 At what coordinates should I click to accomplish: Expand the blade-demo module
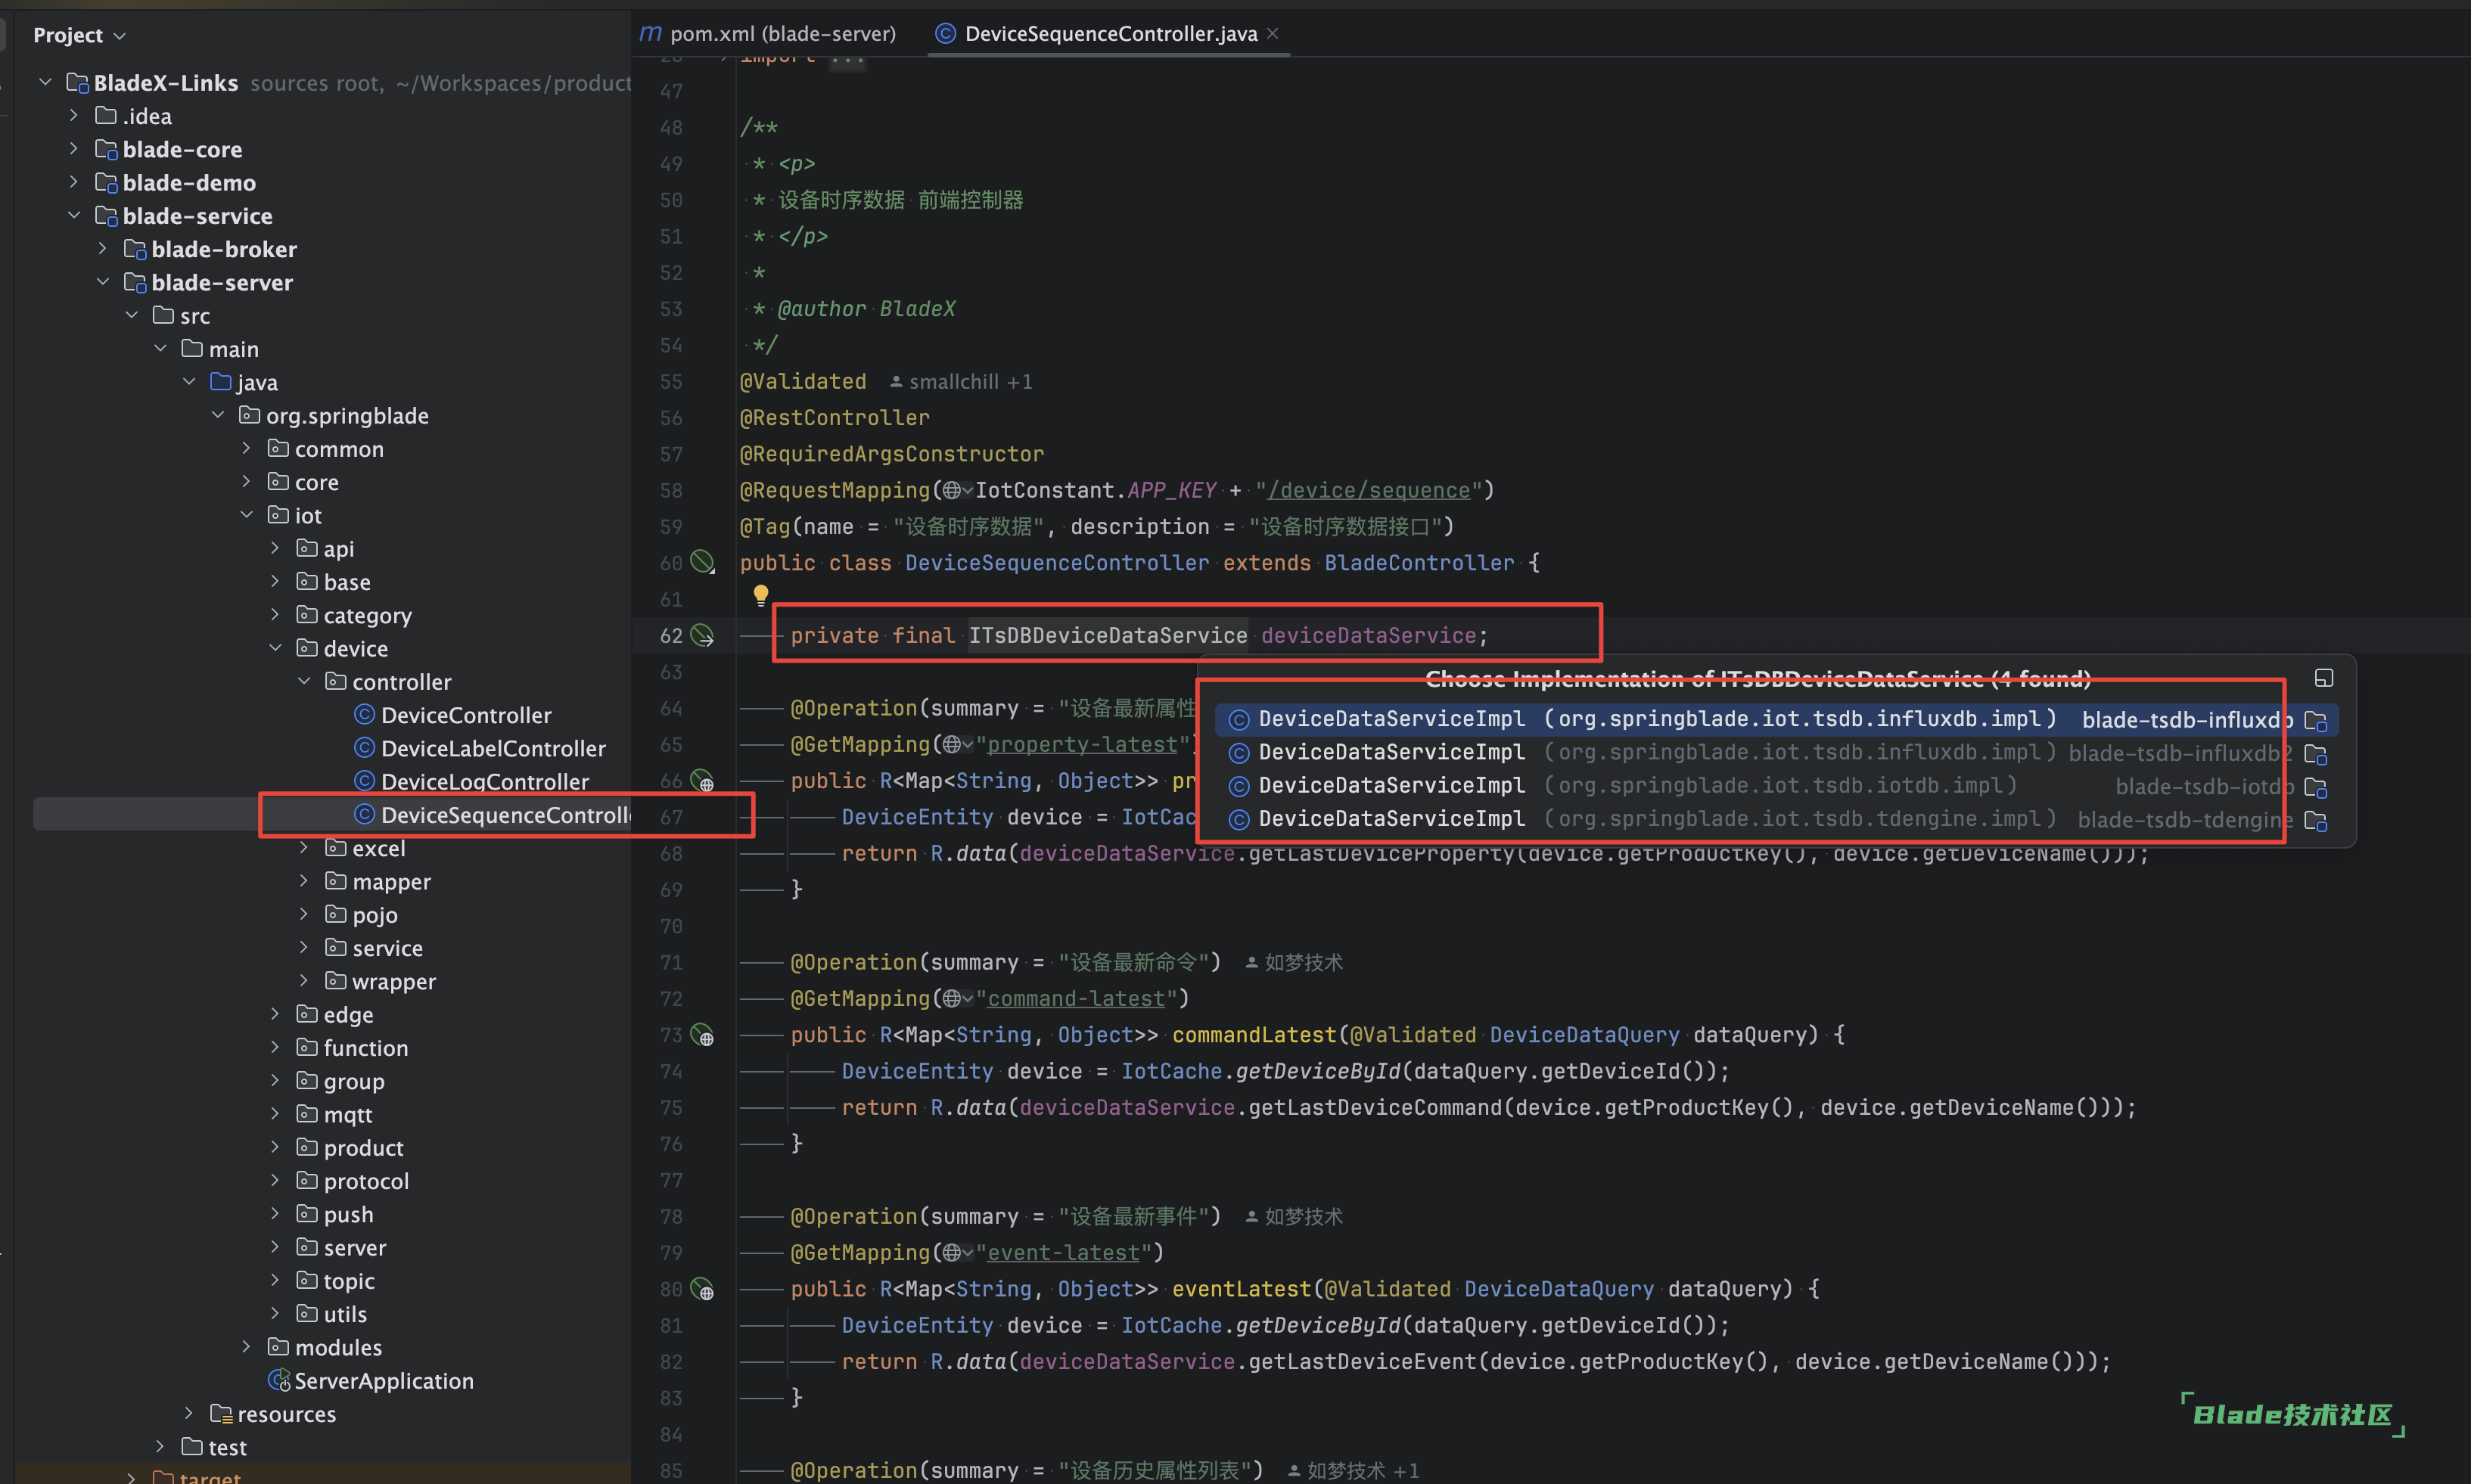coord(74,182)
